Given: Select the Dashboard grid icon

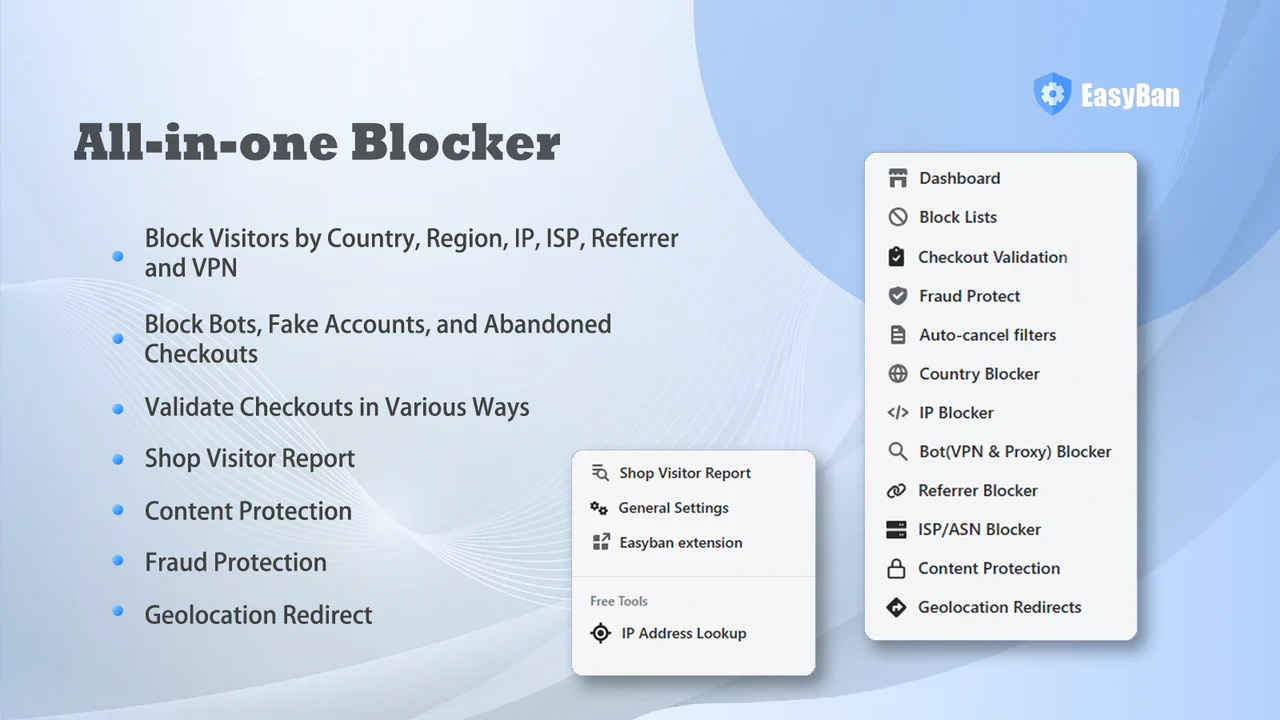Looking at the screenshot, I should [x=897, y=178].
